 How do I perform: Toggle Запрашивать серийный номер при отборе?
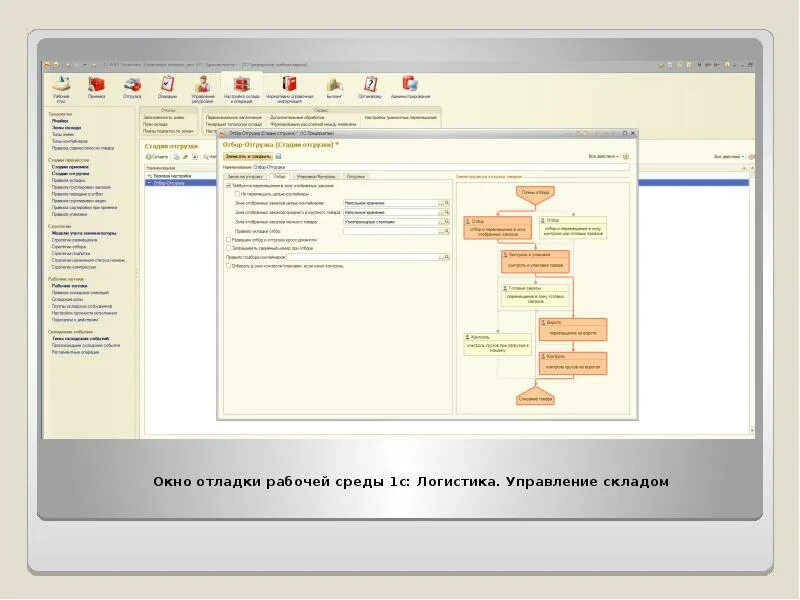click(229, 248)
